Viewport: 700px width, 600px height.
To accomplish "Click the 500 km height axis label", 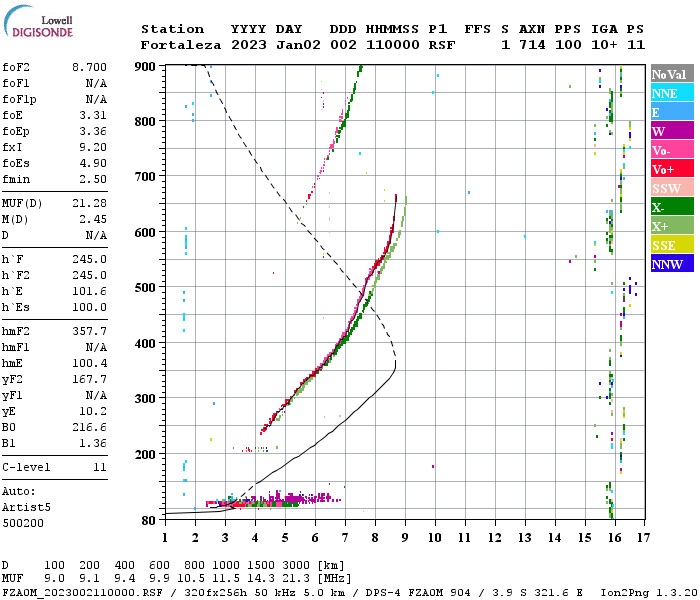I will (145, 288).
